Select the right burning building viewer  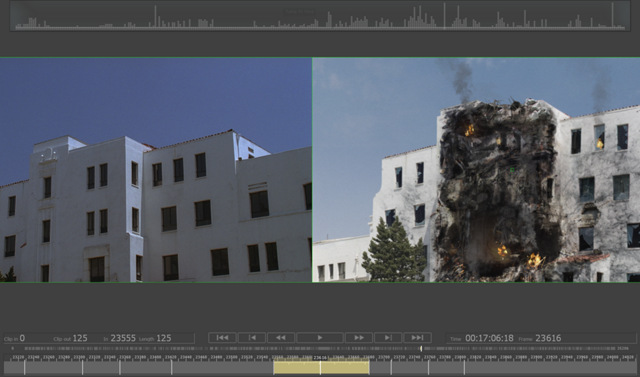476,170
